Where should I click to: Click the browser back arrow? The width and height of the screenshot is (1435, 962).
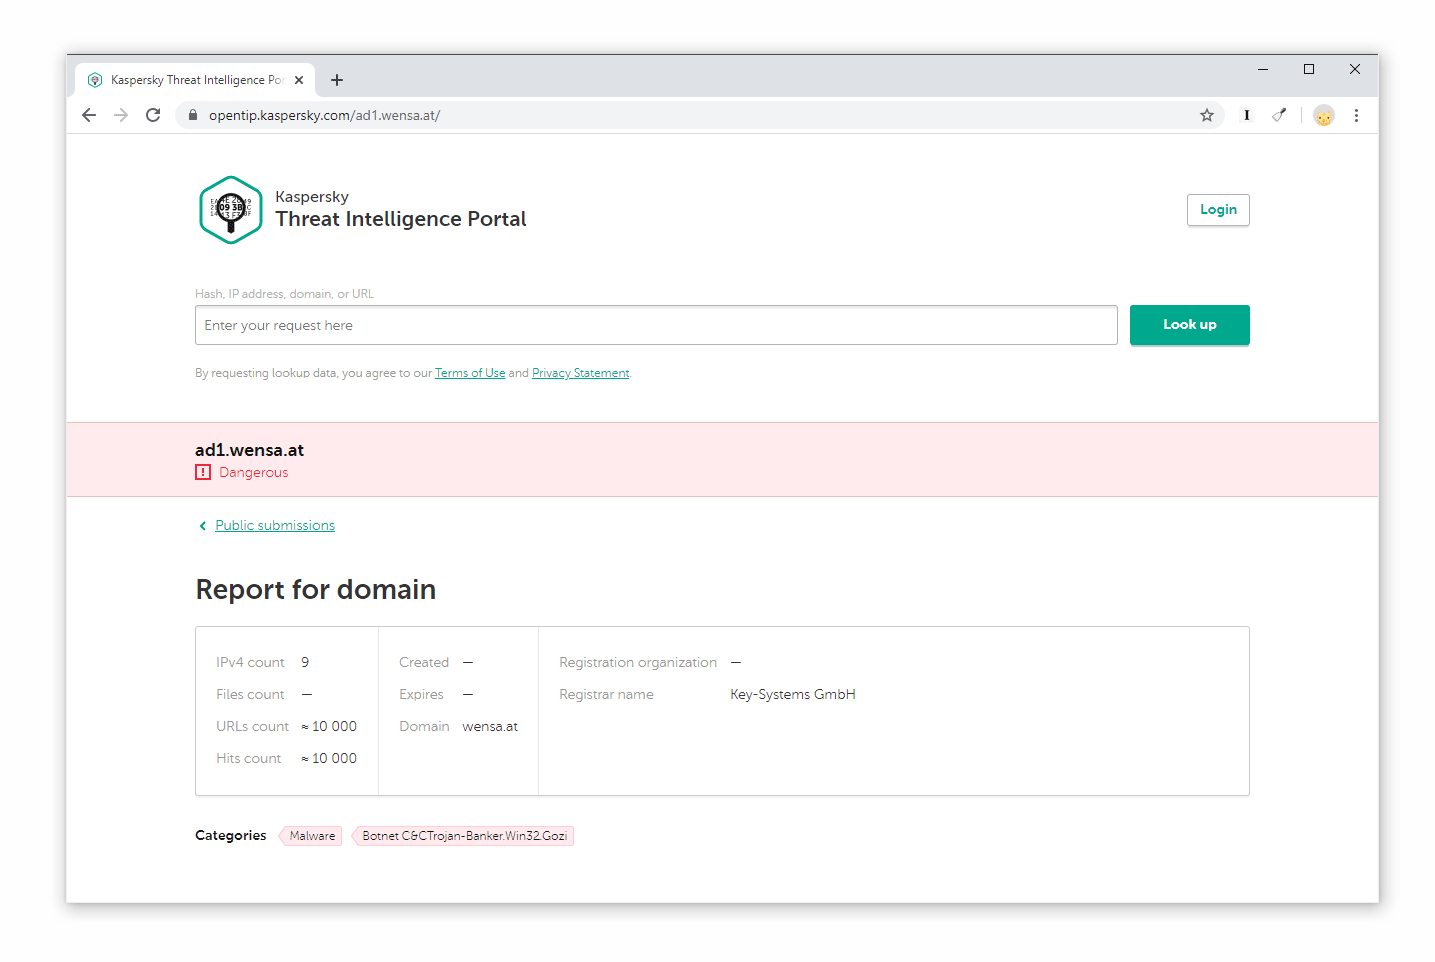(89, 115)
